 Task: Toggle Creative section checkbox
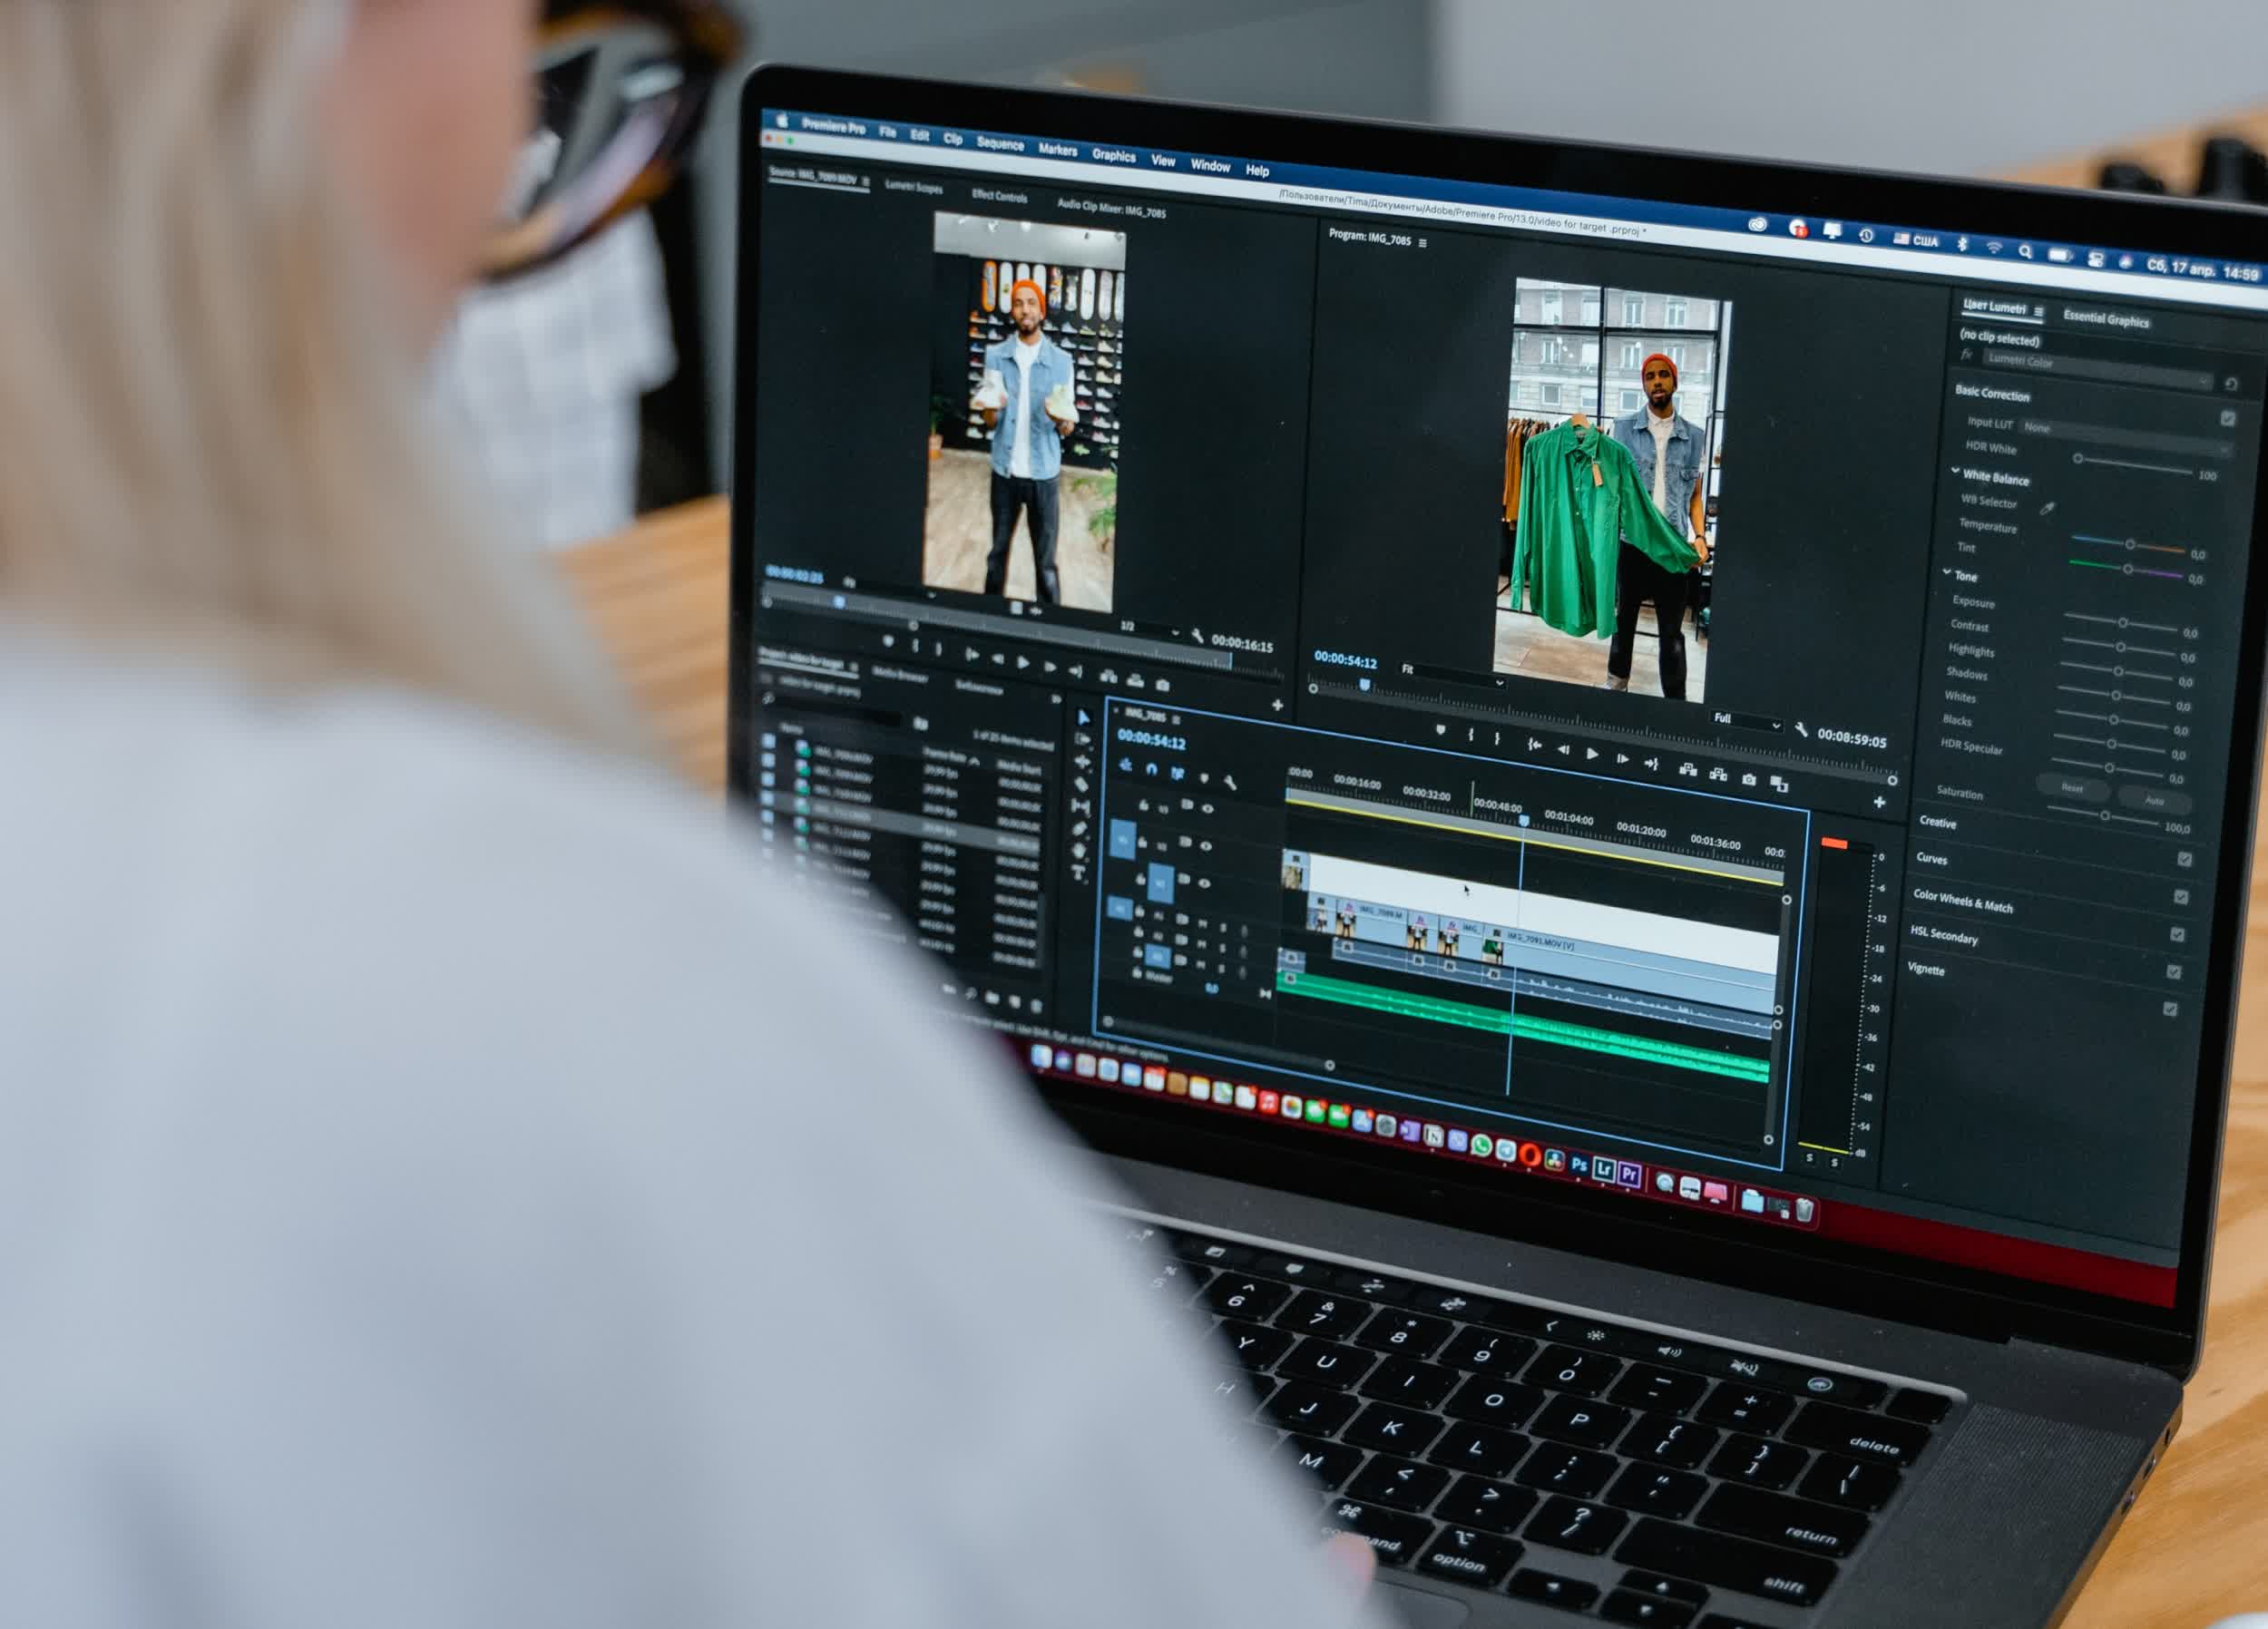tap(2185, 859)
